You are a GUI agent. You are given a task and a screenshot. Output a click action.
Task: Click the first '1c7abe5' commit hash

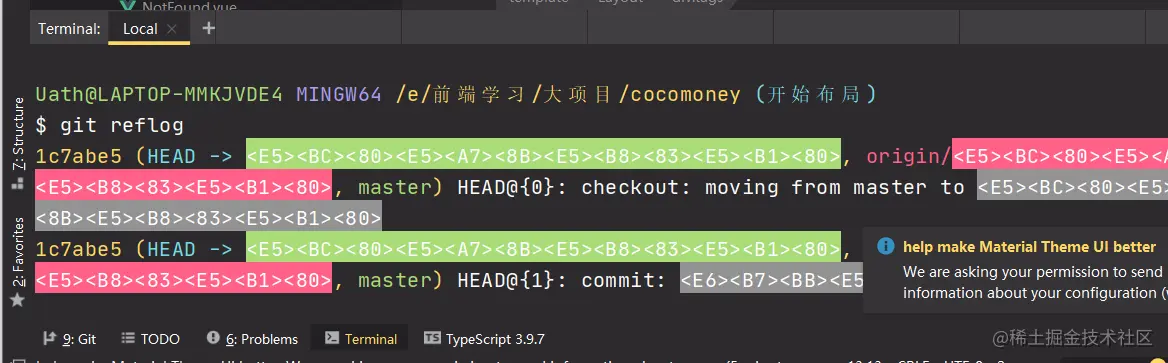(x=78, y=156)
